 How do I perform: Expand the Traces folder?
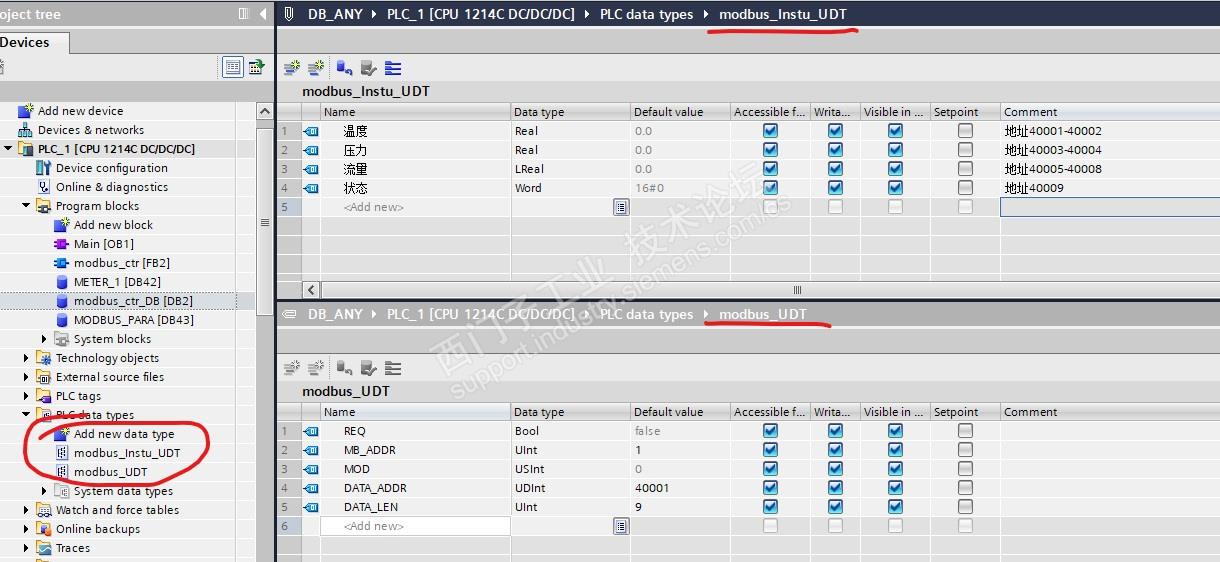27,548
